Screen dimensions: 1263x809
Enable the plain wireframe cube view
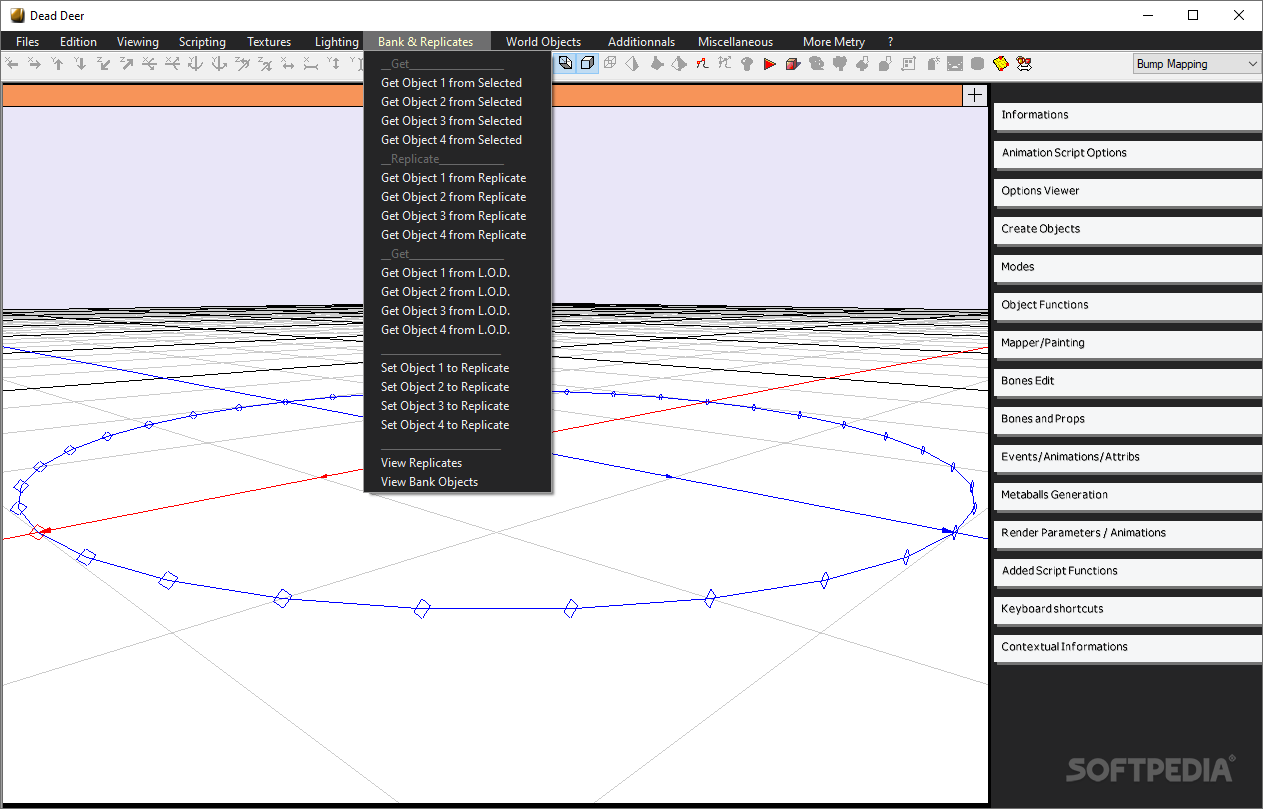(x=587, y=63)
